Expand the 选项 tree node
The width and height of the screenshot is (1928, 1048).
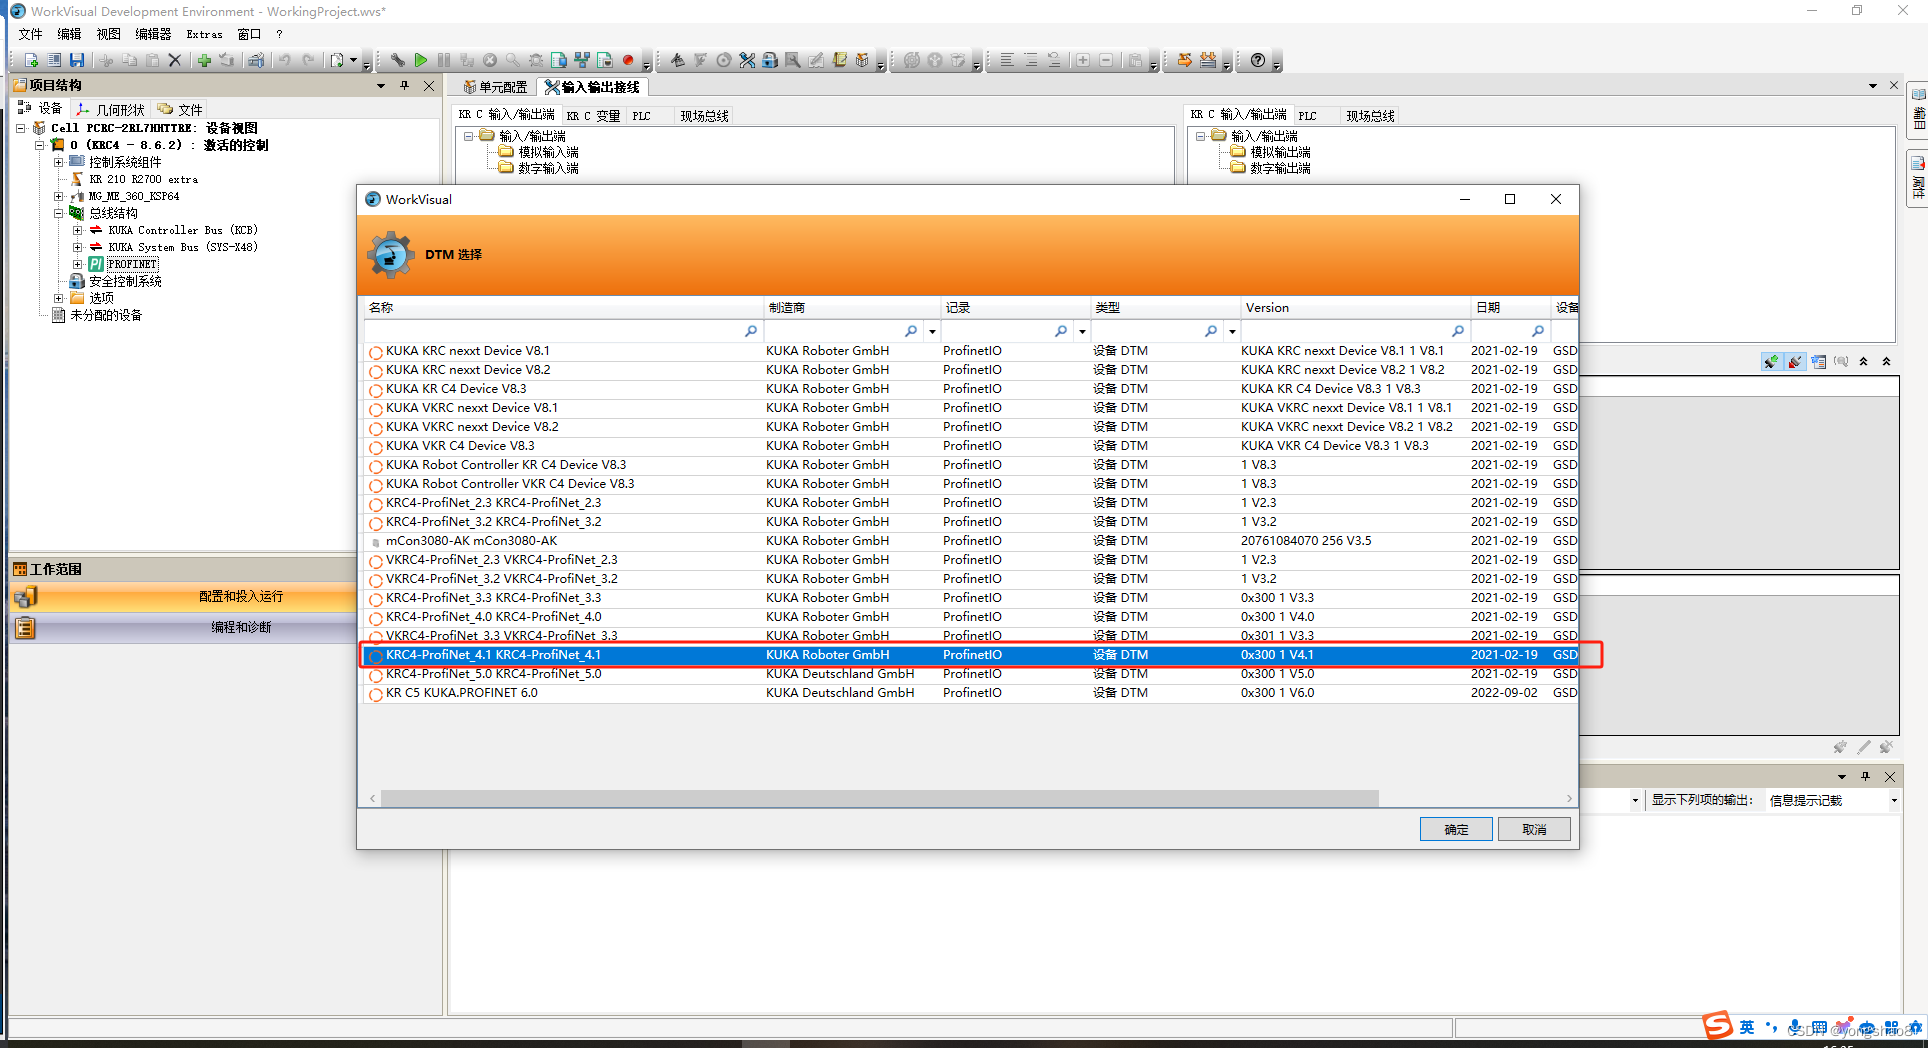(58, 298)
